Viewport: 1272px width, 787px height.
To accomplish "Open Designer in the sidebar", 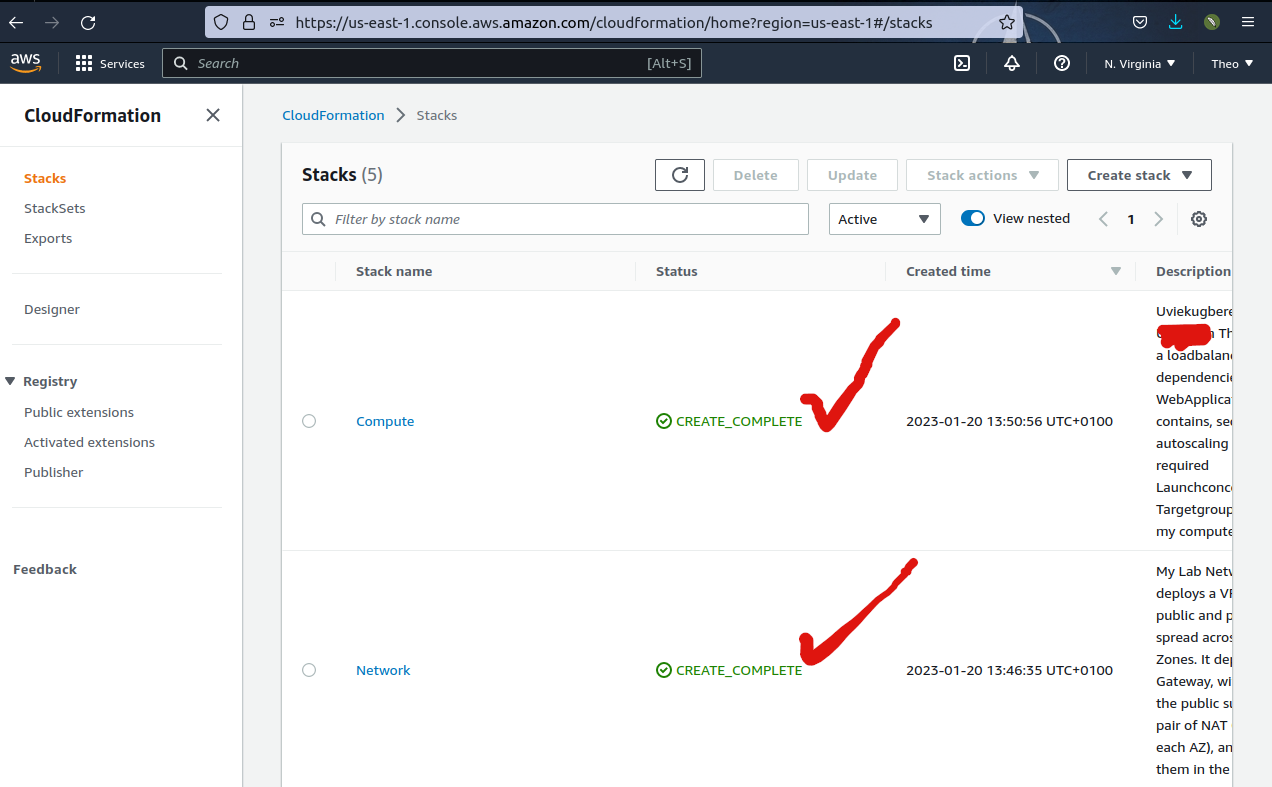I will click(52, 309).
